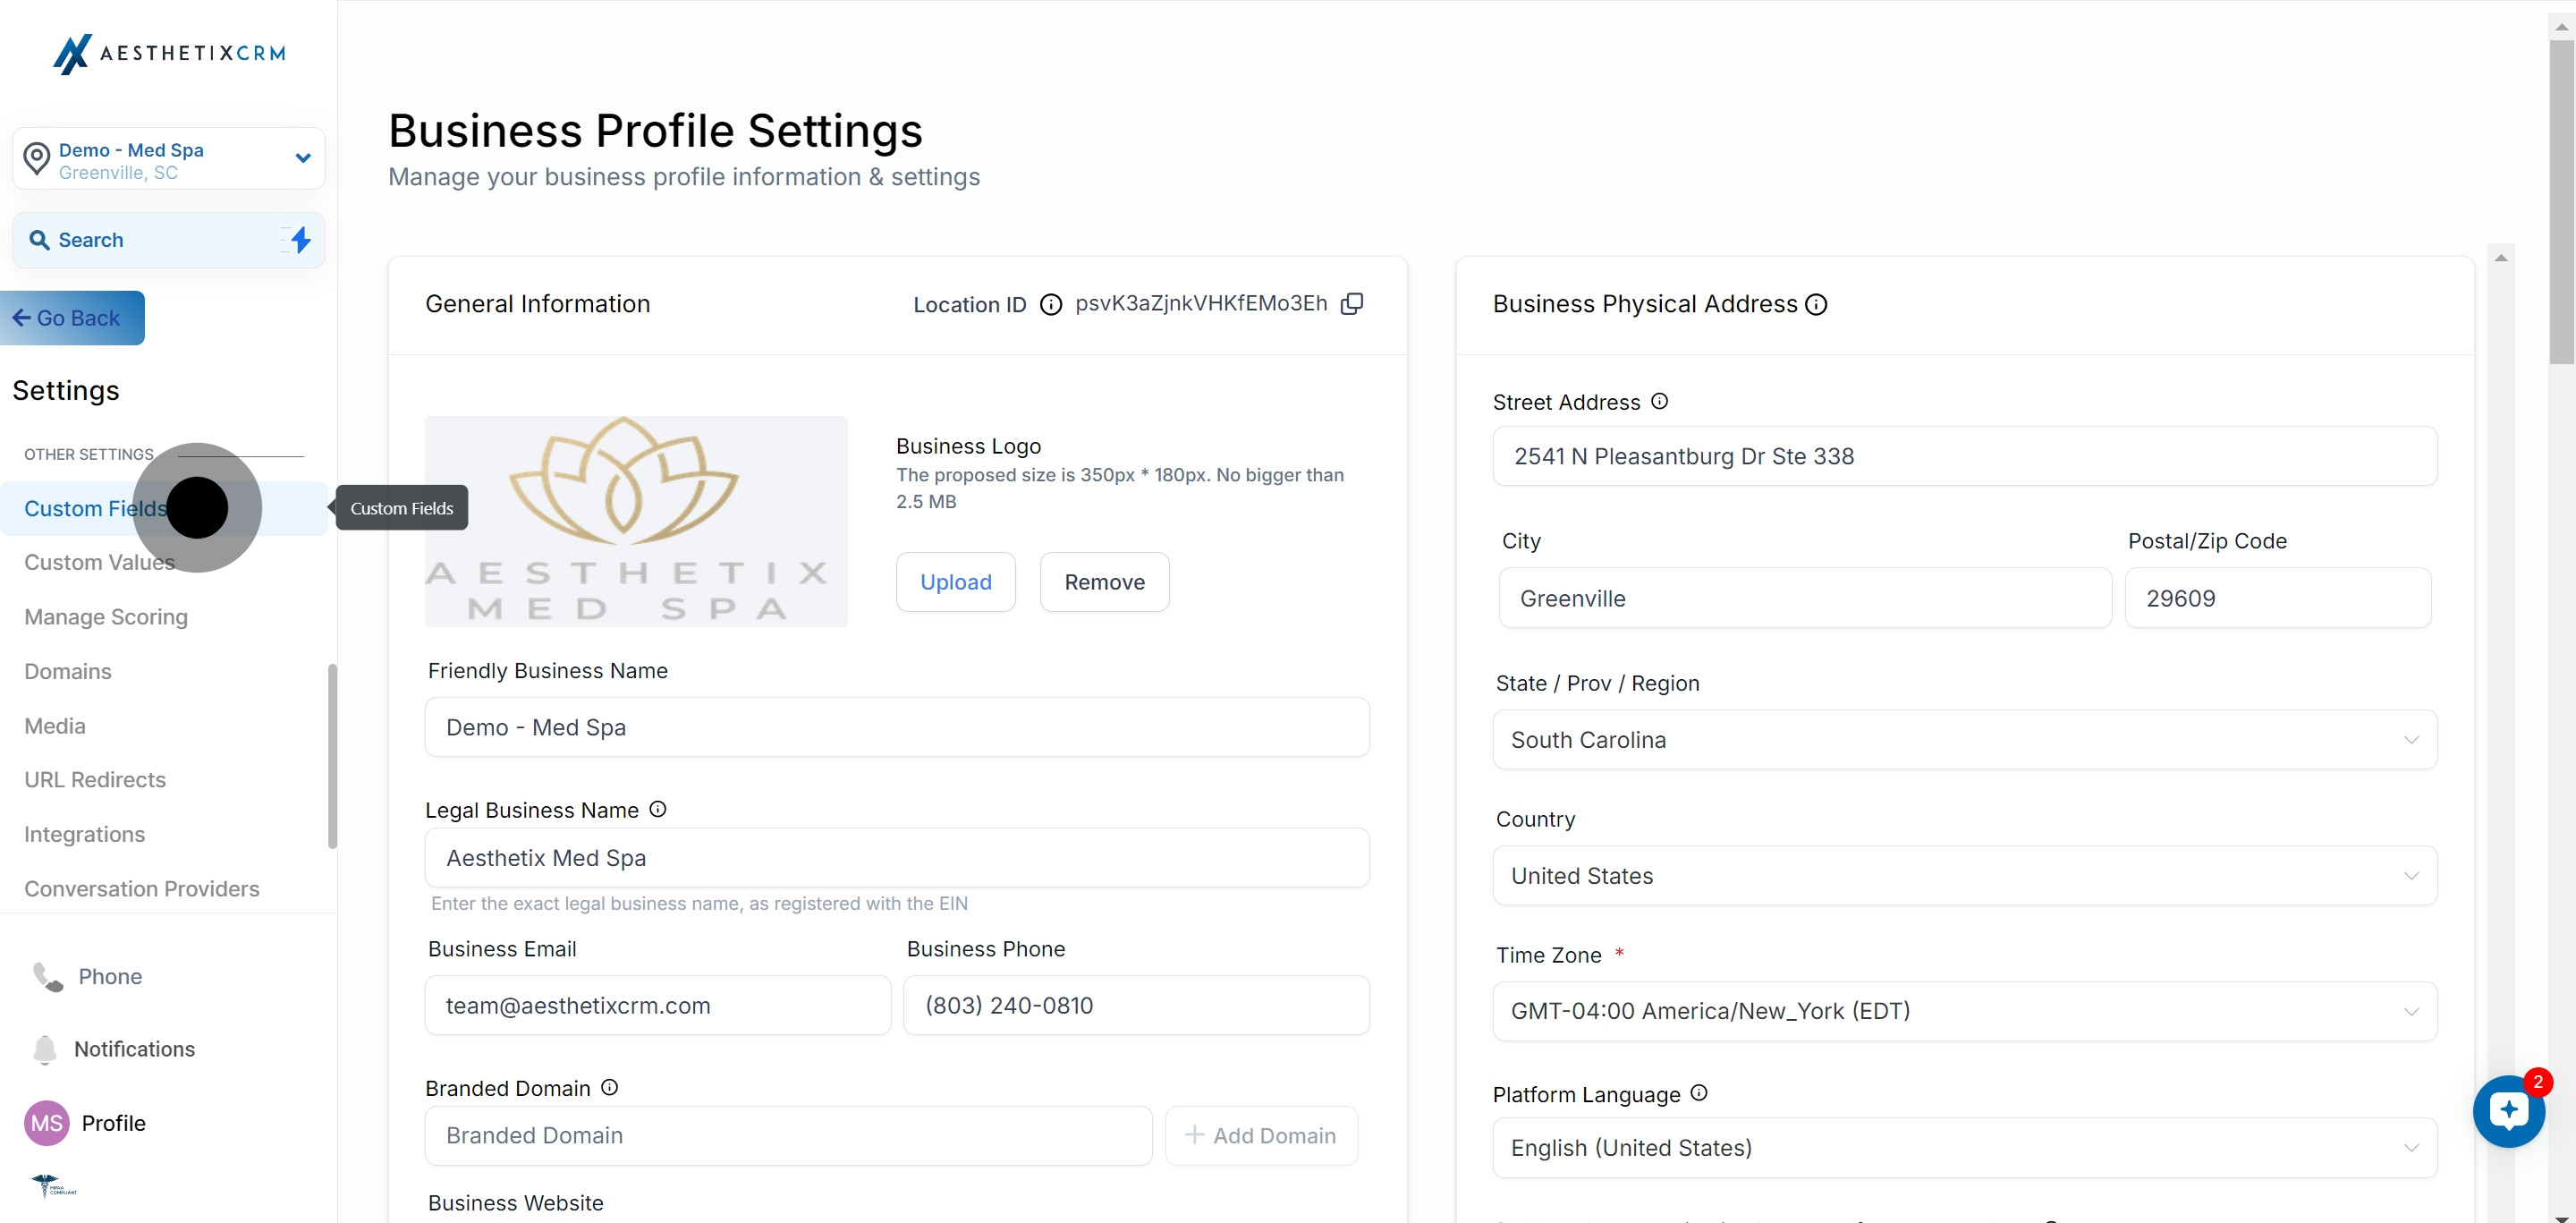Click the AesthetixCRM logo
This screenshot has height=1223, width=2576.
tap(169, 54)
